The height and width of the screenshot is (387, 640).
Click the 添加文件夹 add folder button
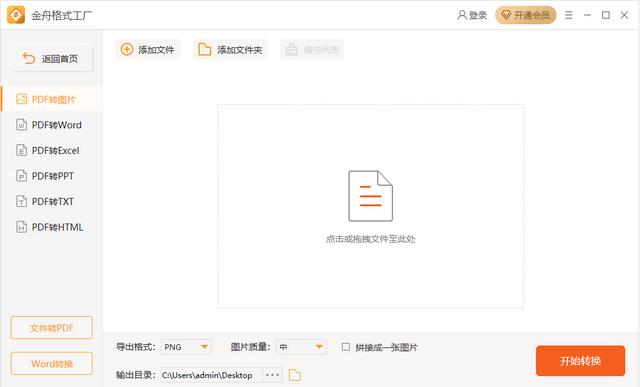230,49
